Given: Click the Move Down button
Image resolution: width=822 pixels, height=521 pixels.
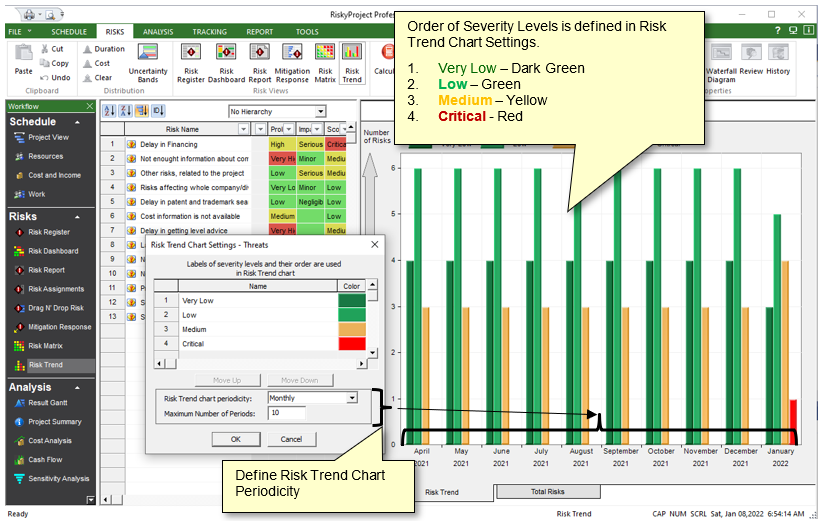Looking at the screenshot, I should click(299, 380).
